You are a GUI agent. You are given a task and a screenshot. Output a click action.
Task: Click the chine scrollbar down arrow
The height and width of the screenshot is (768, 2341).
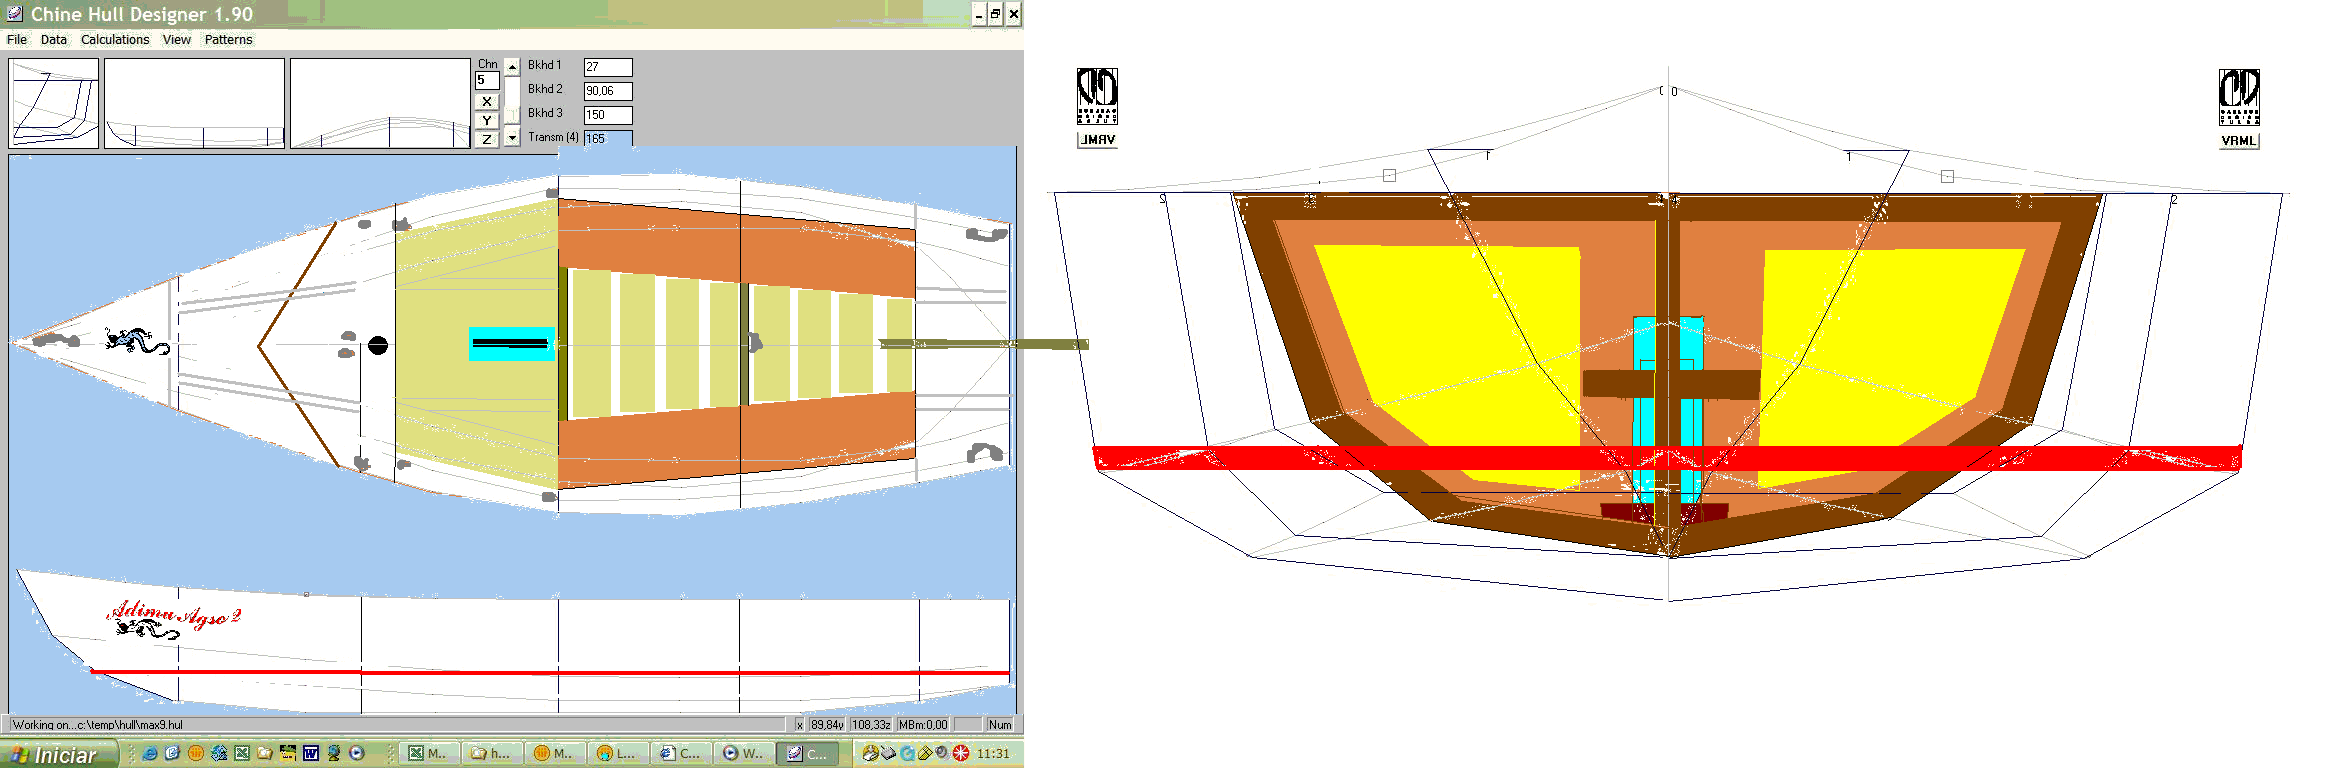click(x=512, y=137)
